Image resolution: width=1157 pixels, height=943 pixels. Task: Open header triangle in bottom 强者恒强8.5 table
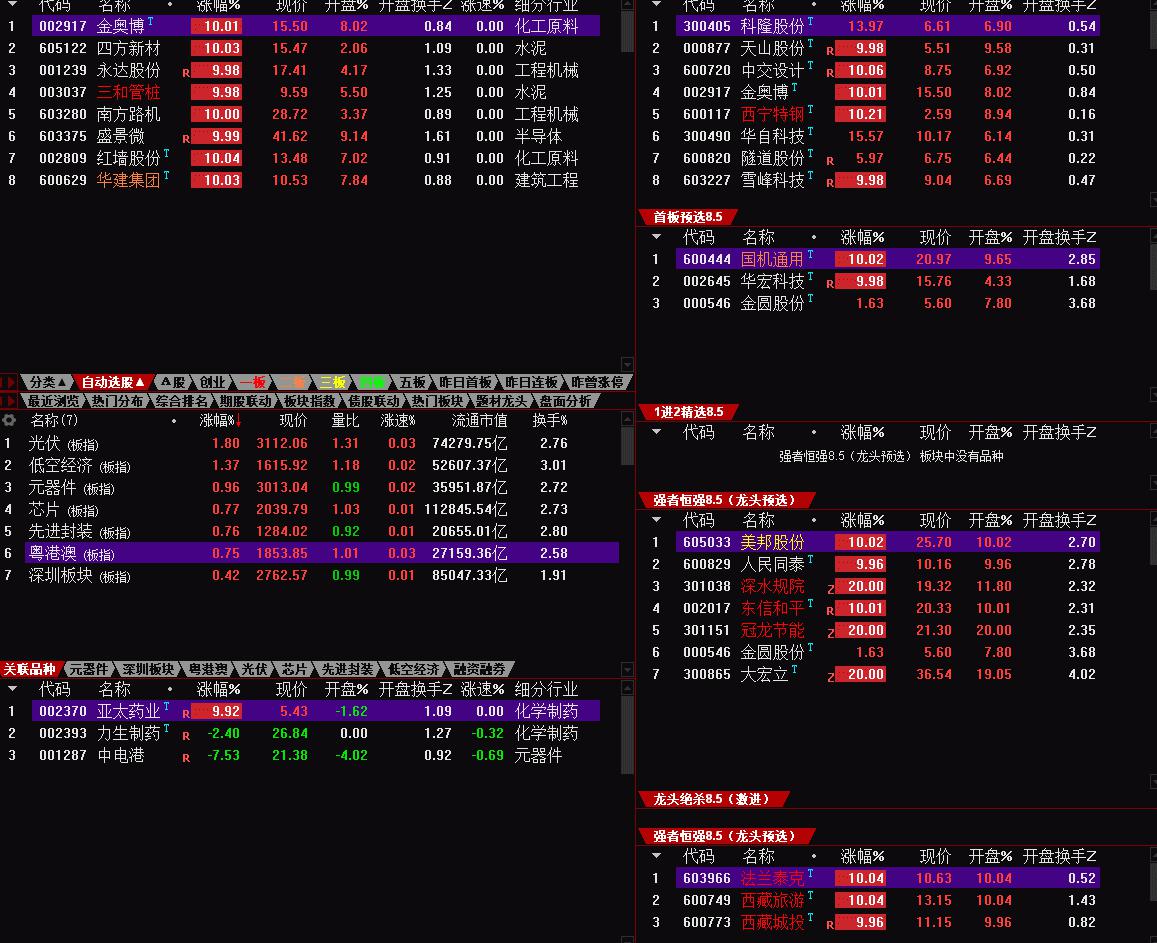657,856
